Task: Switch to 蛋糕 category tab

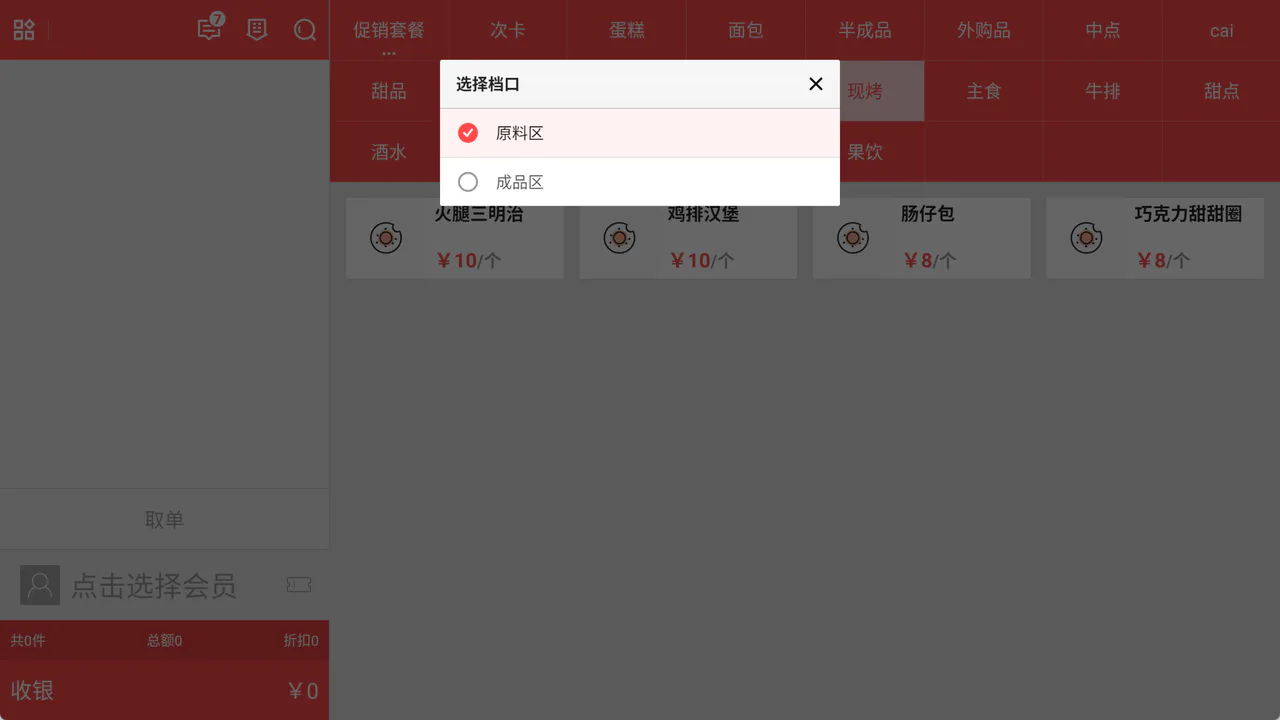Action: pyautogui.click(x=627, y=30)
